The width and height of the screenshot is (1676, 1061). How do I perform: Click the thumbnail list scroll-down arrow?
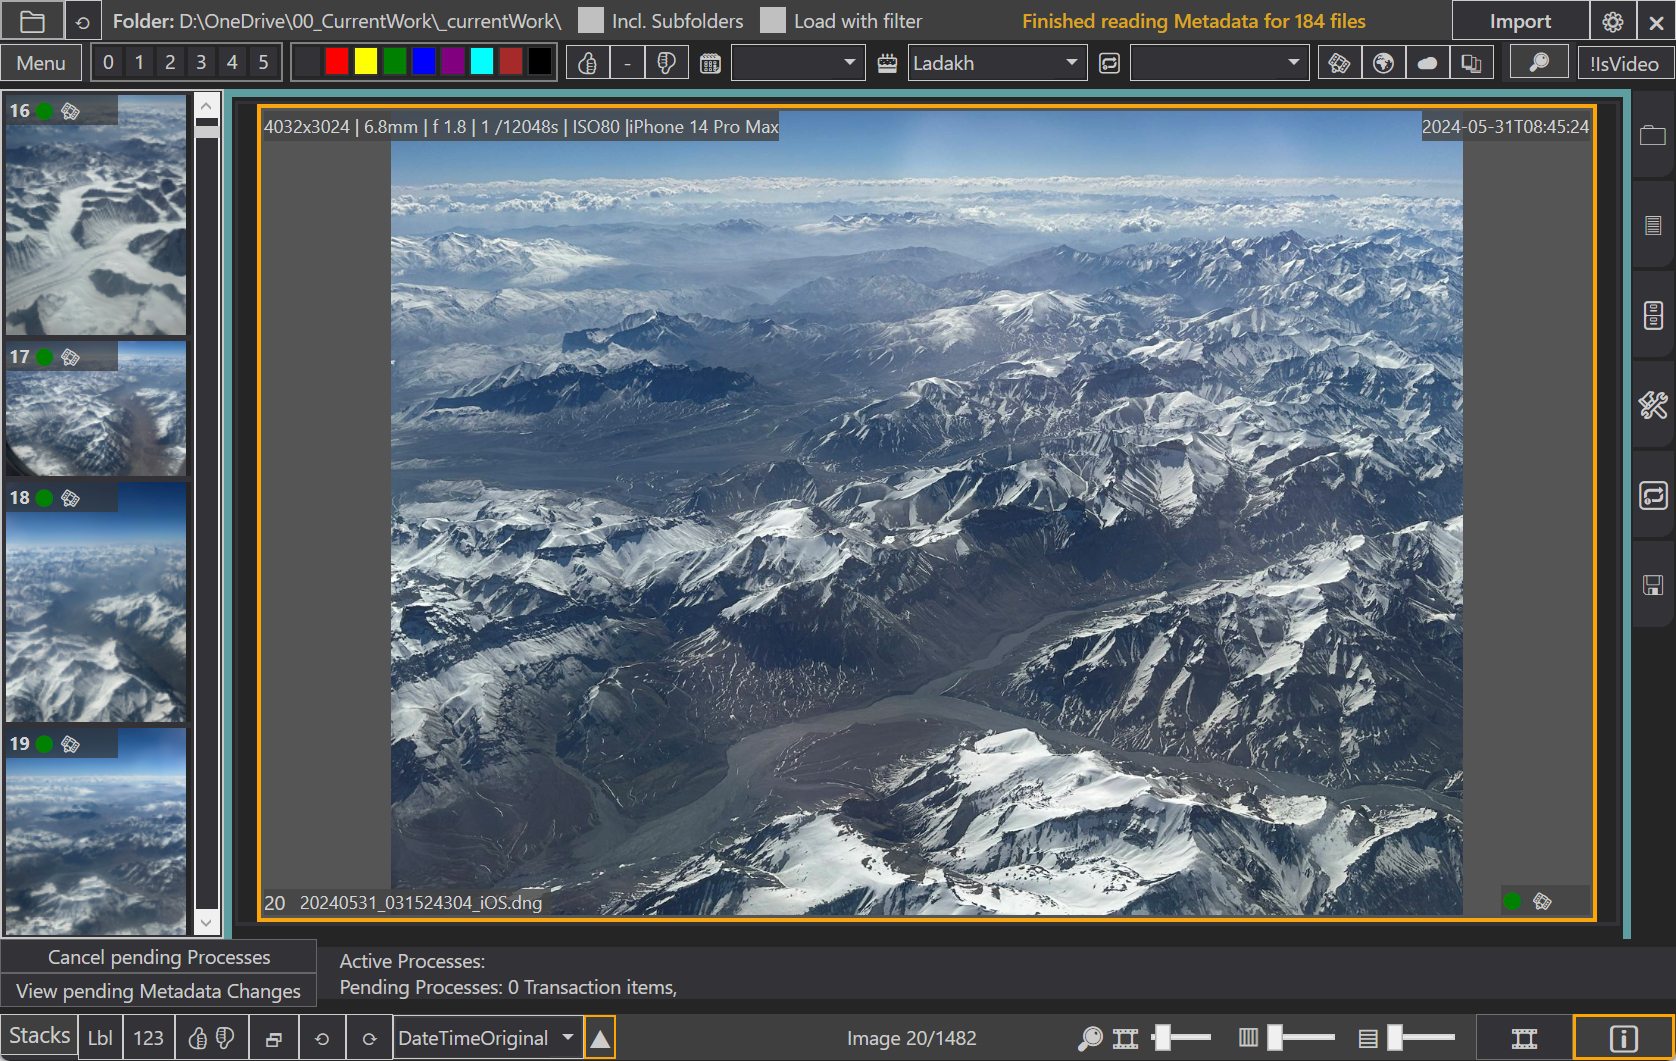(x=207, y=922)
